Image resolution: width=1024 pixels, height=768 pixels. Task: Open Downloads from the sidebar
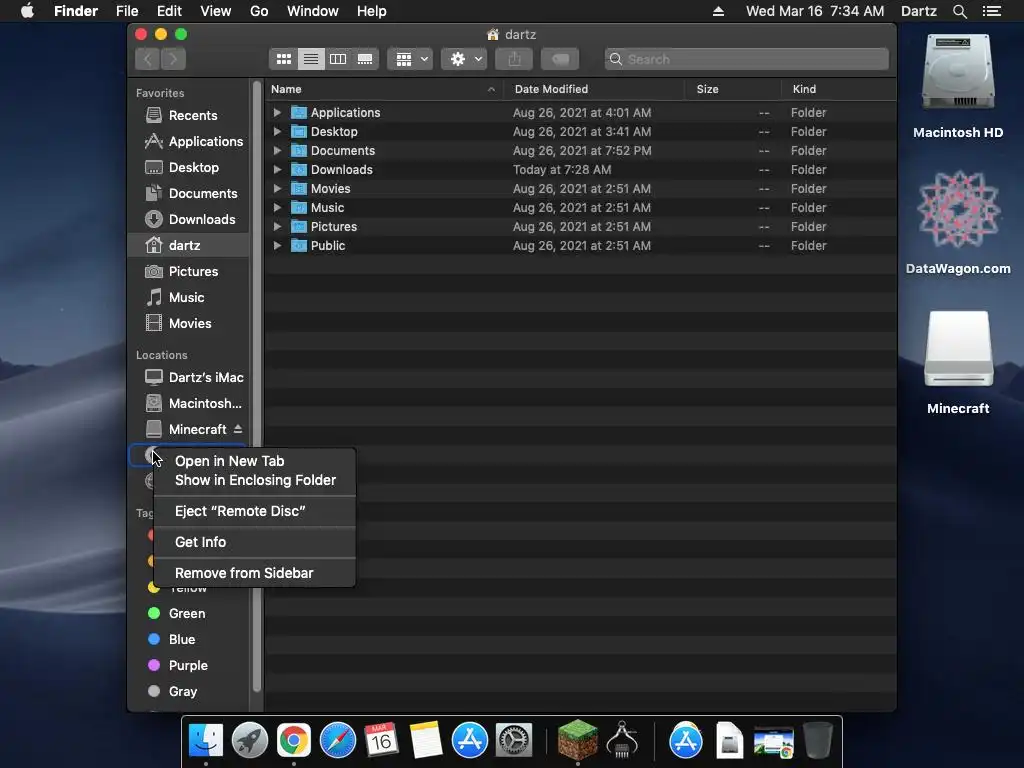(189, 219)
